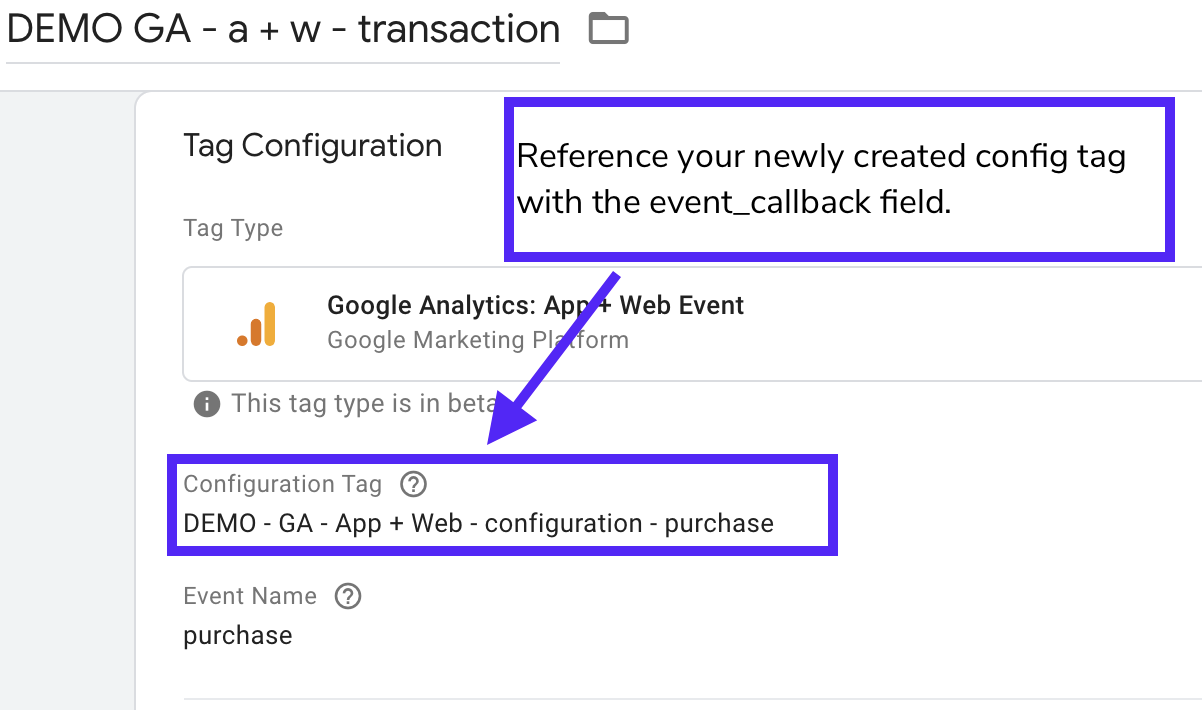
Task: Click the divider line below the Event Name field
Action: 692,698
